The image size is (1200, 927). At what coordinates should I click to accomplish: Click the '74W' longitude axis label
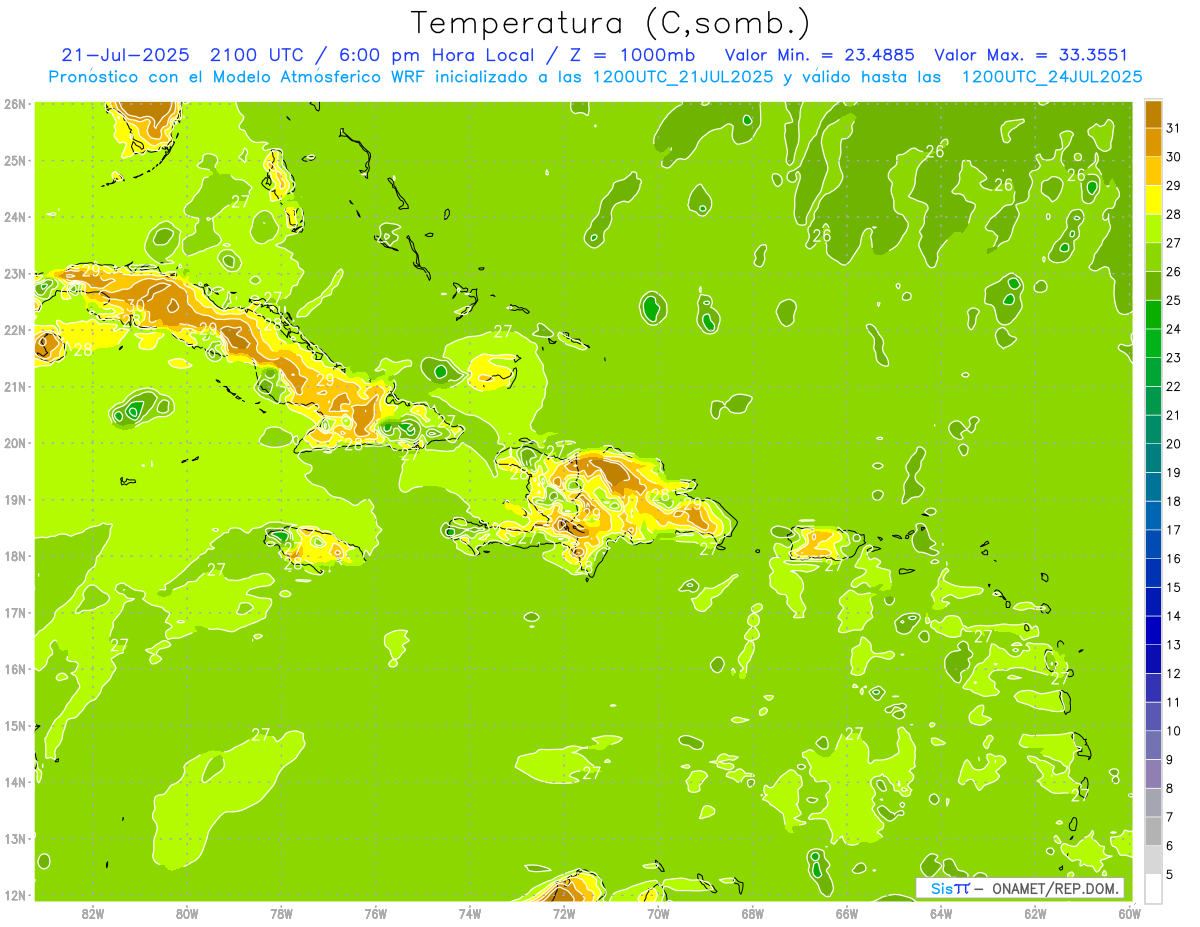coord(470,912)
